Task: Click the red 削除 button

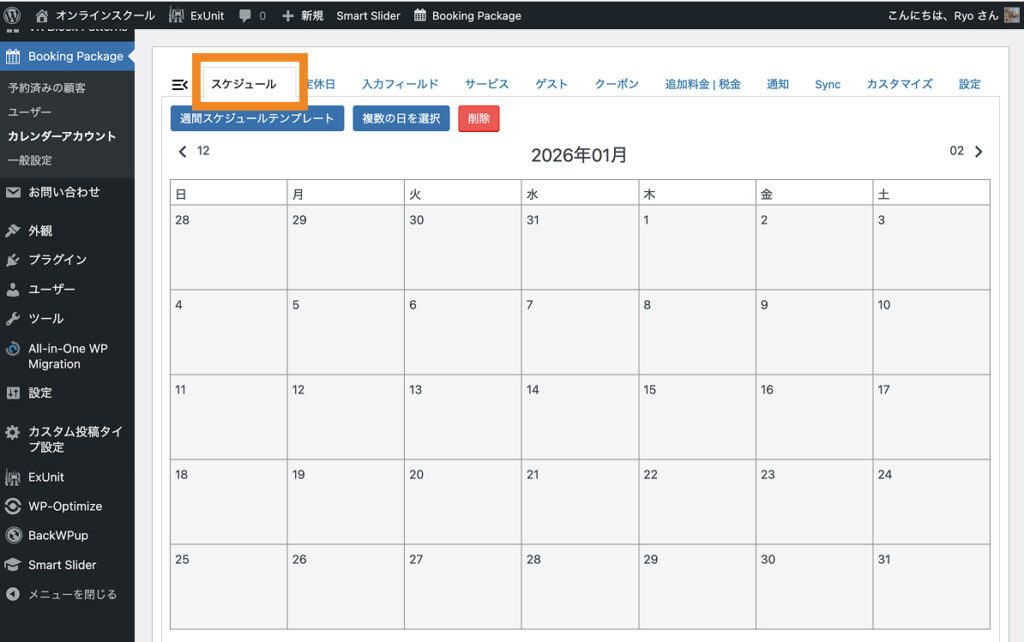Action: [x=478, y=119]
